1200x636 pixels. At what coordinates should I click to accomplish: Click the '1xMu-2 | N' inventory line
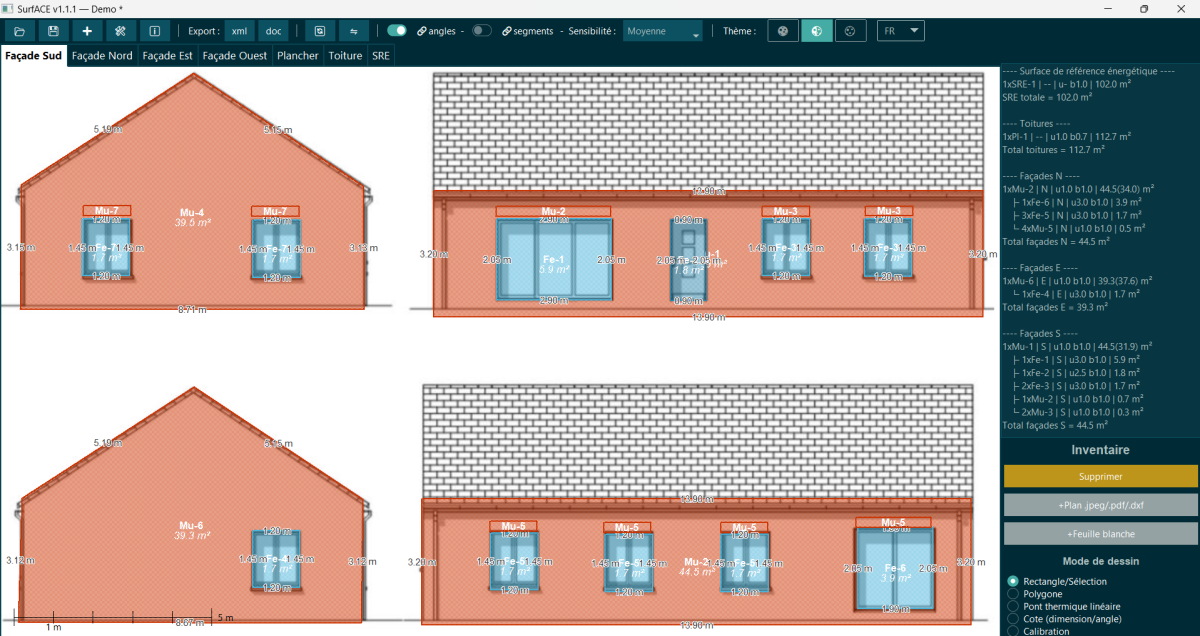point(1077,188)
